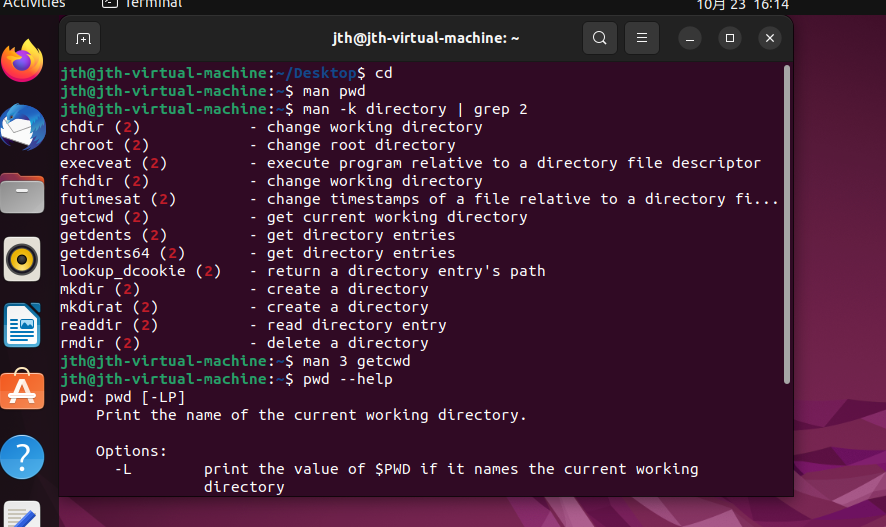The height and width of the screenshot is (527, 886).
Task: Click the 'rmdir (2)' entry
Action: click(x=100, y=343)
